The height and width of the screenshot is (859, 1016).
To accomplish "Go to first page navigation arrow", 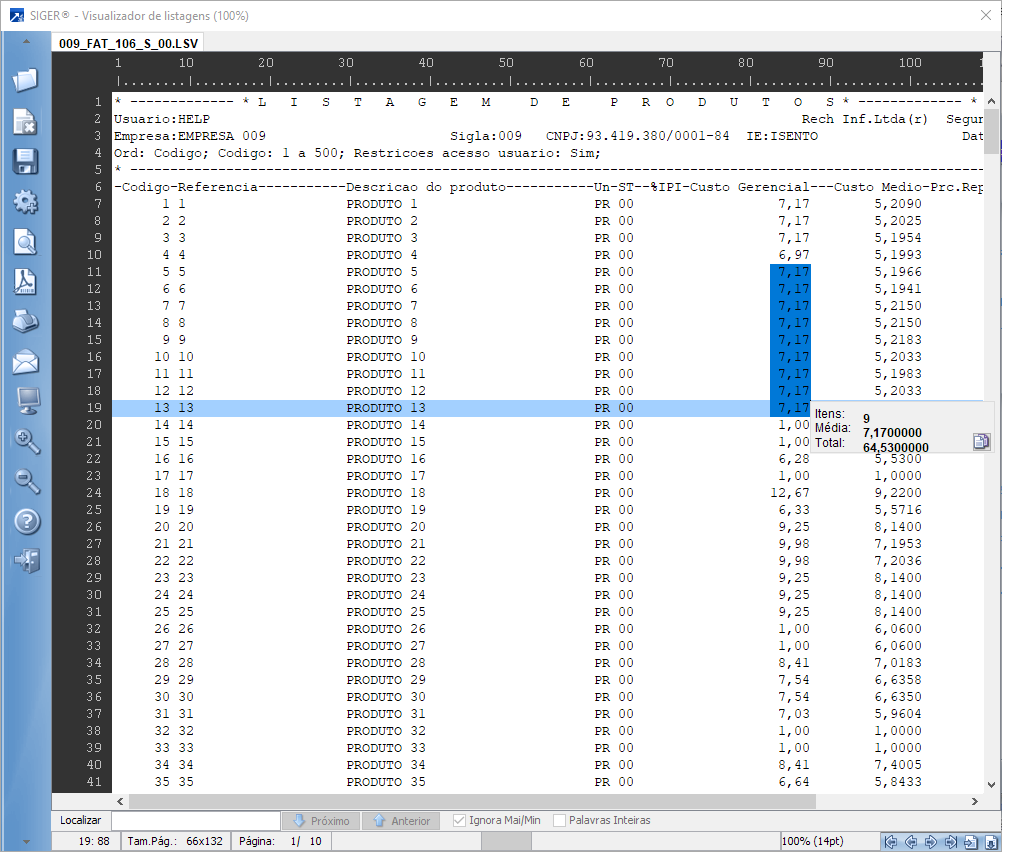I will [x=890, y=842].
